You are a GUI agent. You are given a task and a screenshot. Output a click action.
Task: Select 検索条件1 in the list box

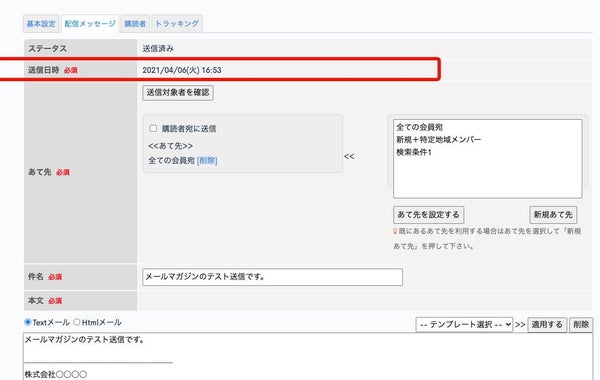click(414, 152)
